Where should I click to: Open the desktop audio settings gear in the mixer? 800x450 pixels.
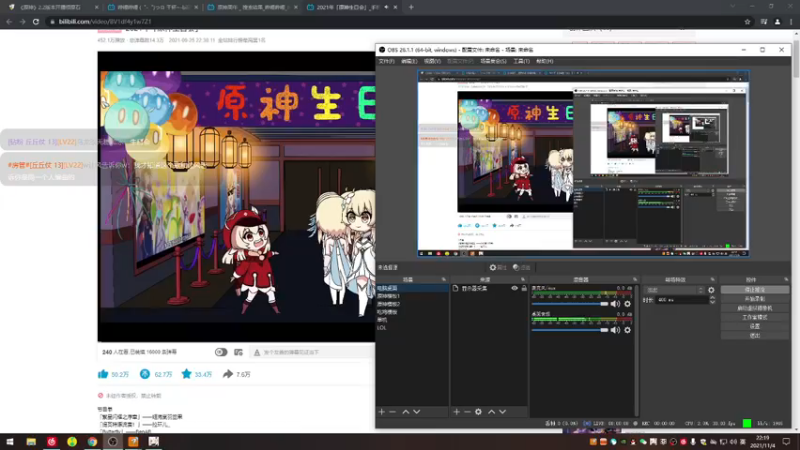point(628,330)
